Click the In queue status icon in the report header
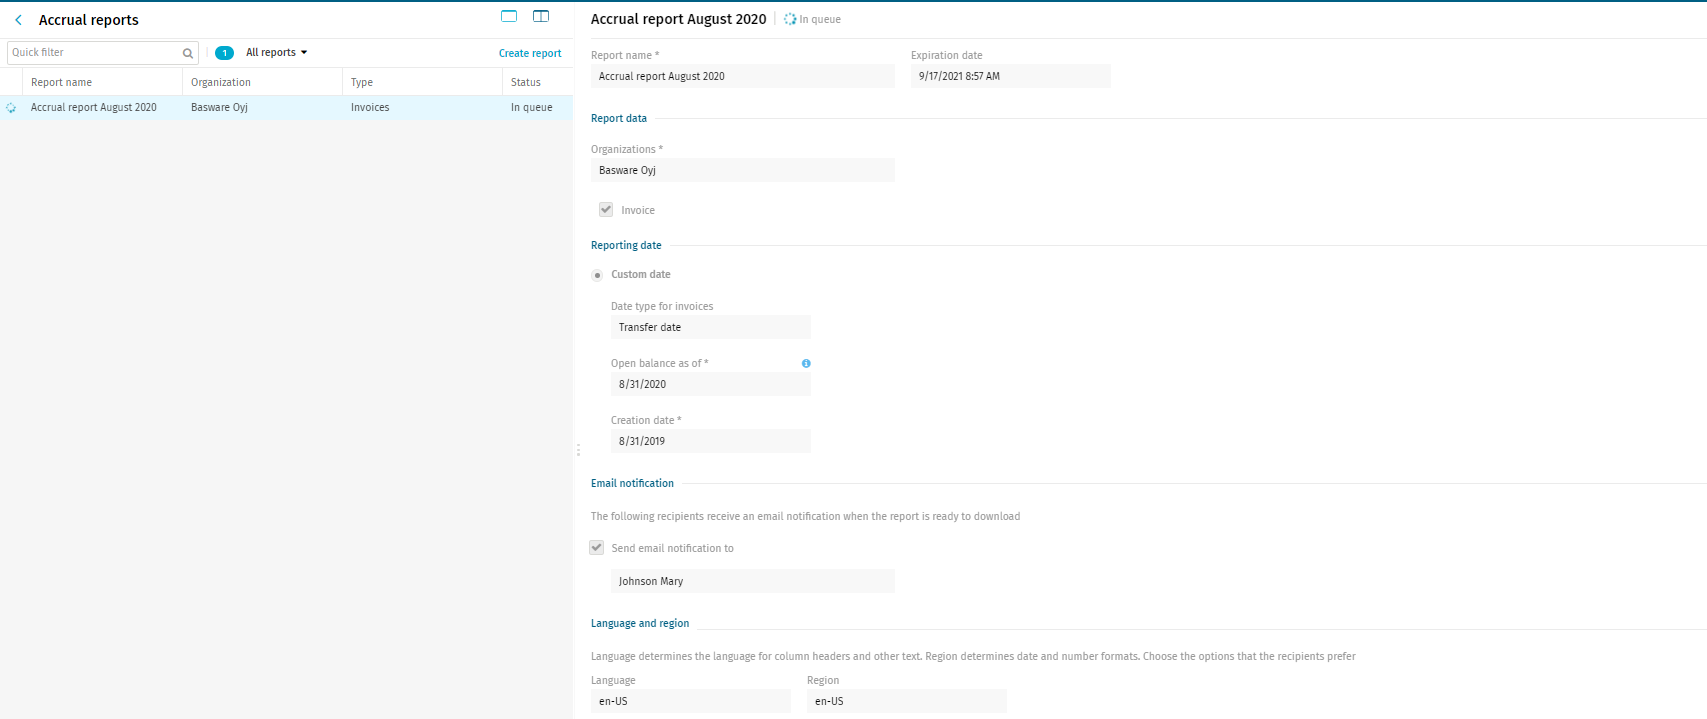 (790, 19)
